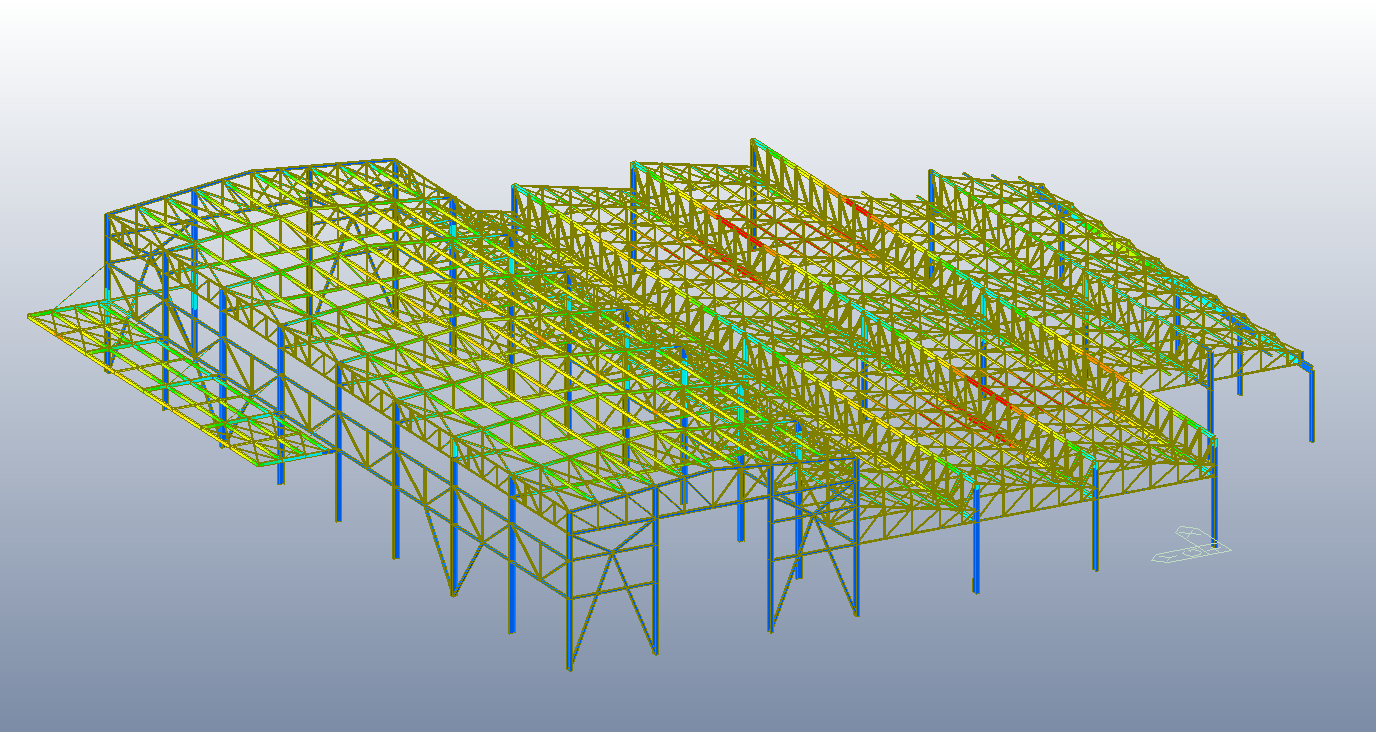Image resolution: width=1376 pixels, height=732 pixels.
Task: Click the far-left tip of the canopy
Action: tap(30, 317)
